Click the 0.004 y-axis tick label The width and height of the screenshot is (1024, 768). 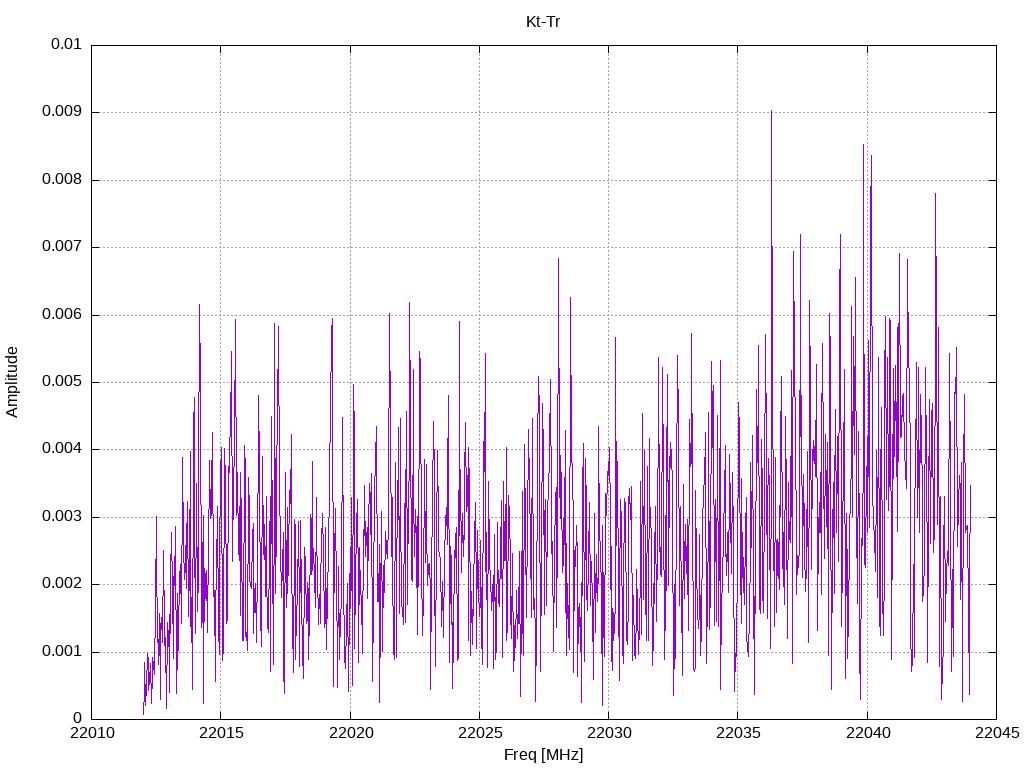pos(62,449)
